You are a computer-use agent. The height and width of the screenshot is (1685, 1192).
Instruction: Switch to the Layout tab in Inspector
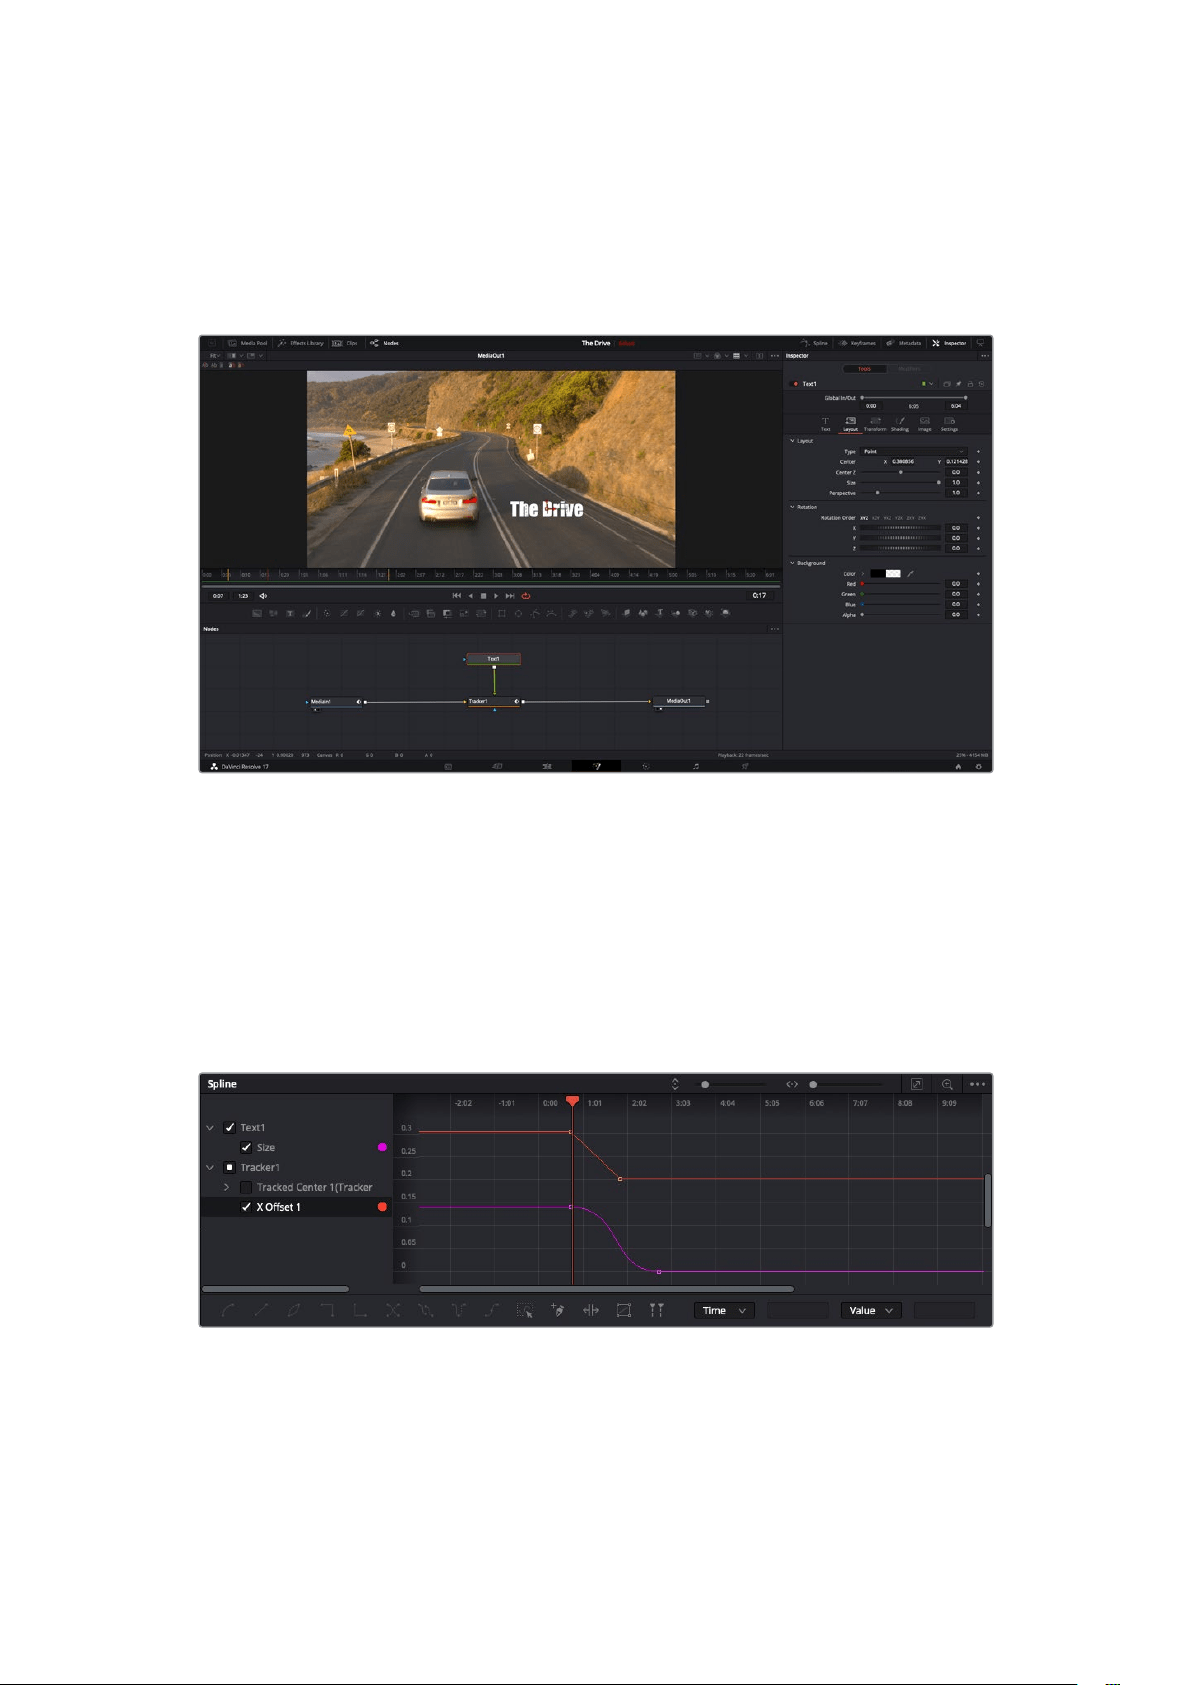coord(850,424)
